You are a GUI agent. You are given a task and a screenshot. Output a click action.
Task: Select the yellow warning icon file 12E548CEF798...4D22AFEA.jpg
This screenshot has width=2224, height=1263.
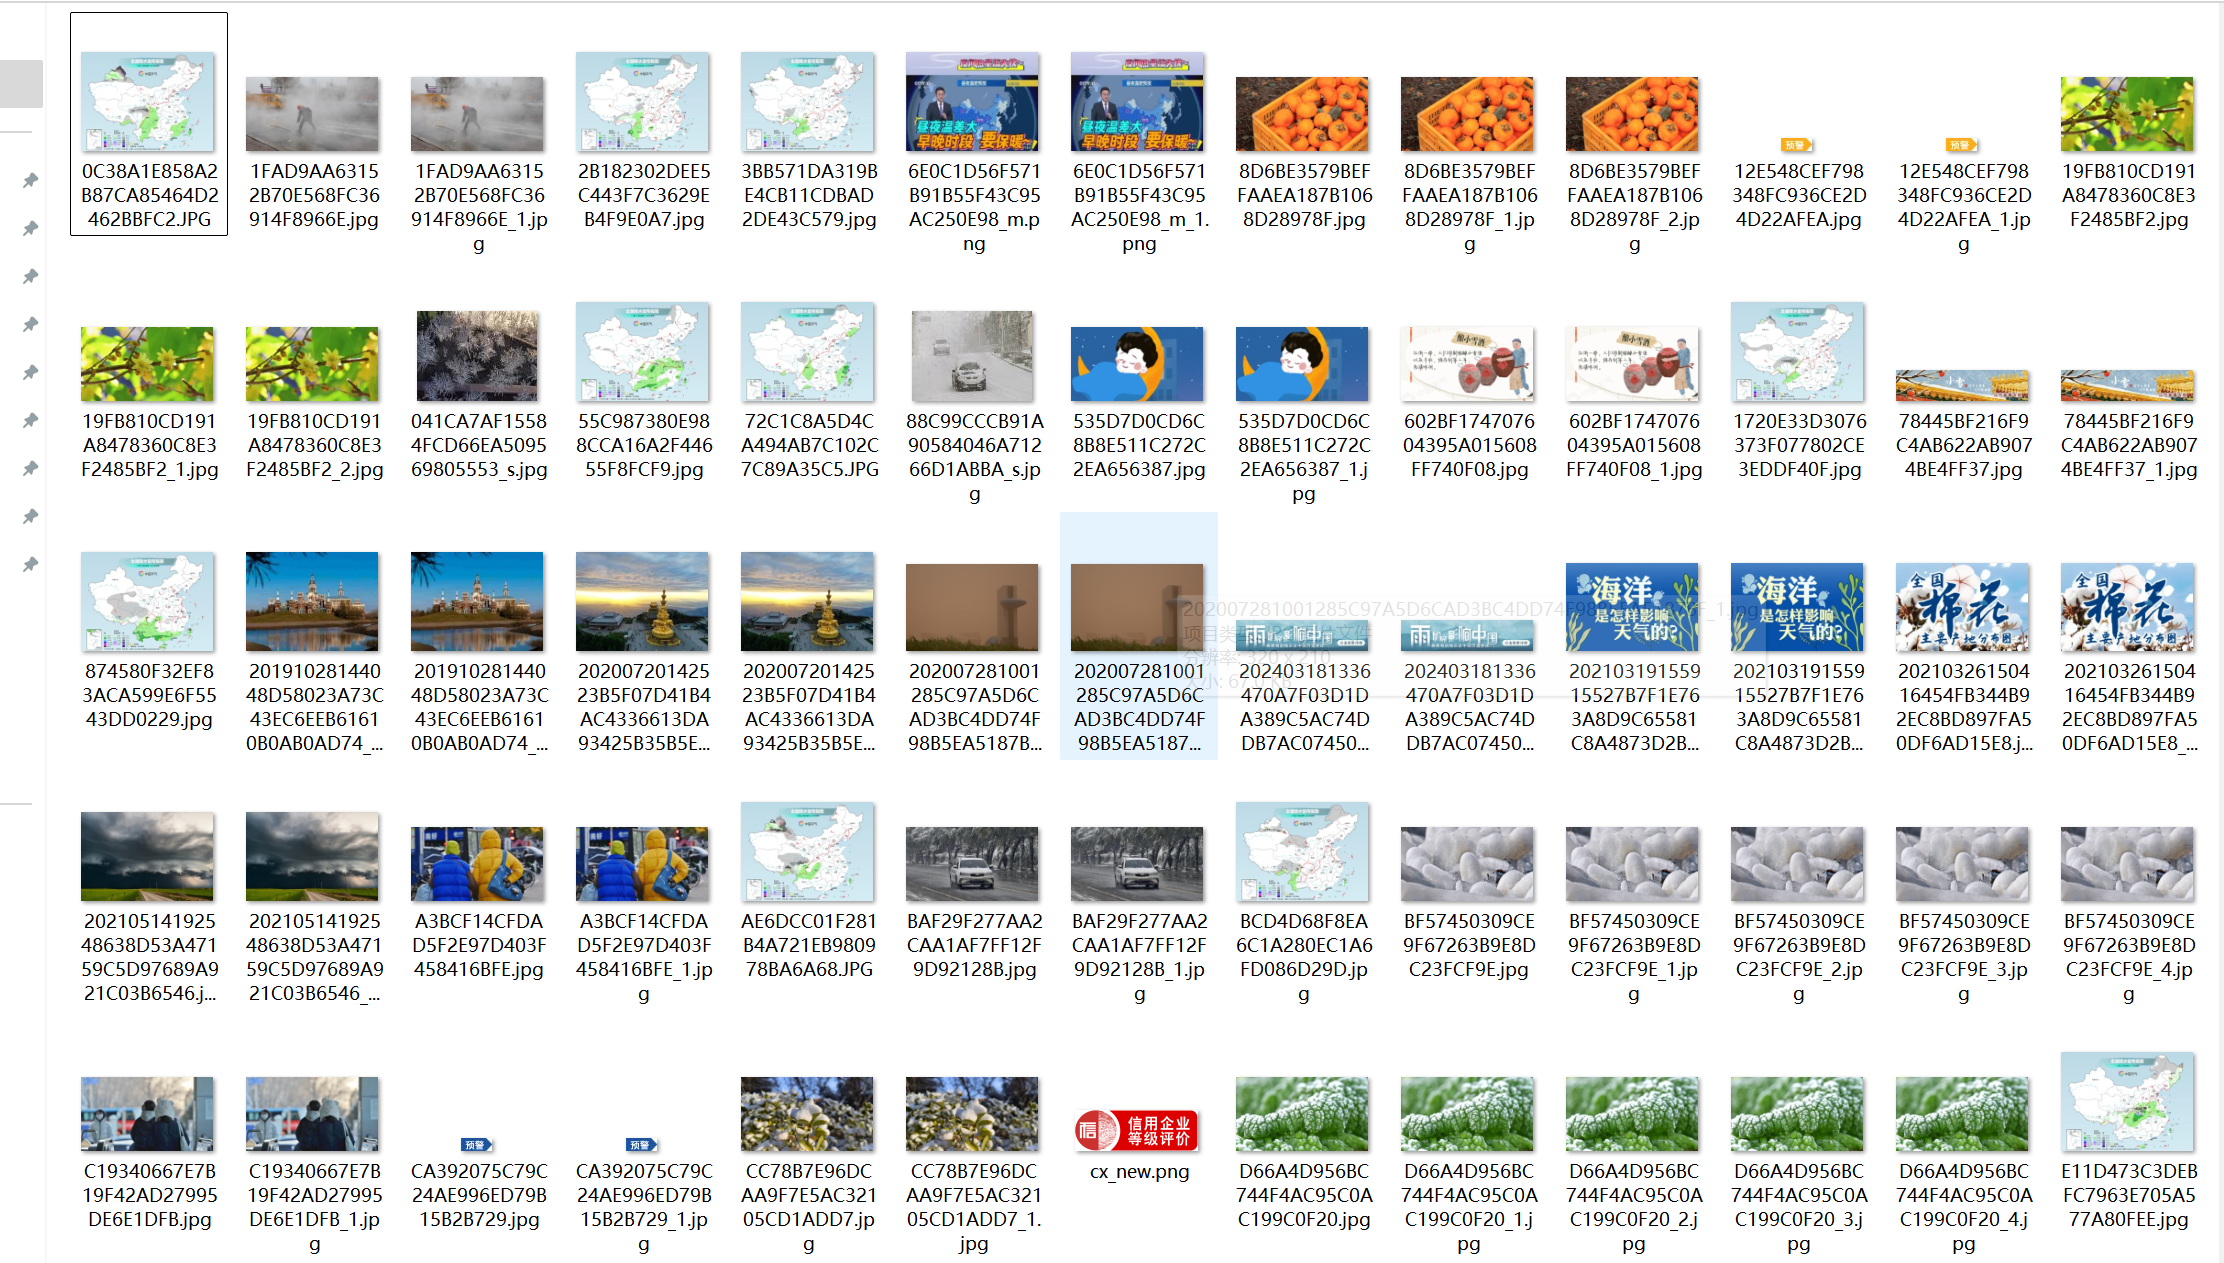pyautogui.click(x=1798, y=145)
